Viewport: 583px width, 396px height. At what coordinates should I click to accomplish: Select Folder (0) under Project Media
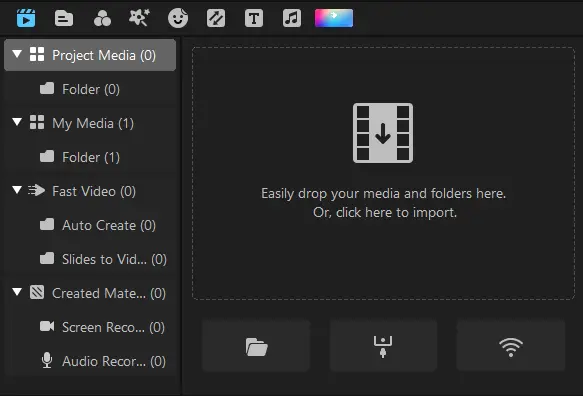(x=90, y=89)
